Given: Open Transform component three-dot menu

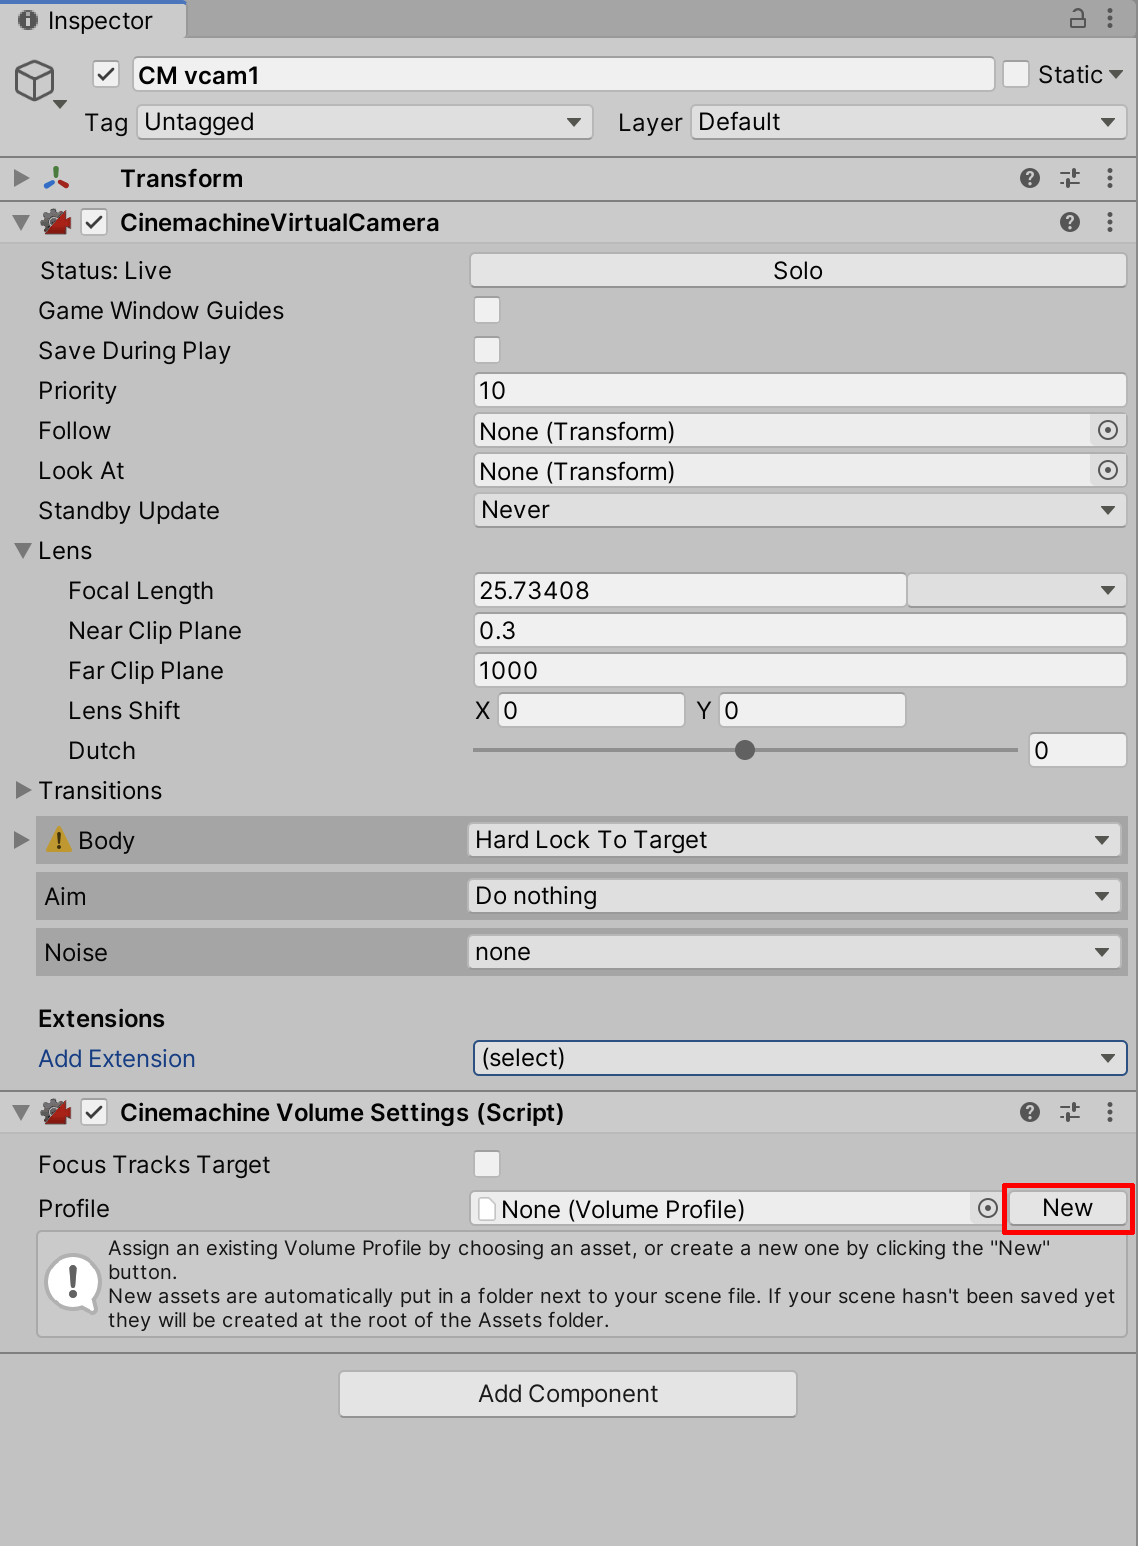Looking at the screenshot, I should 1110,178.
